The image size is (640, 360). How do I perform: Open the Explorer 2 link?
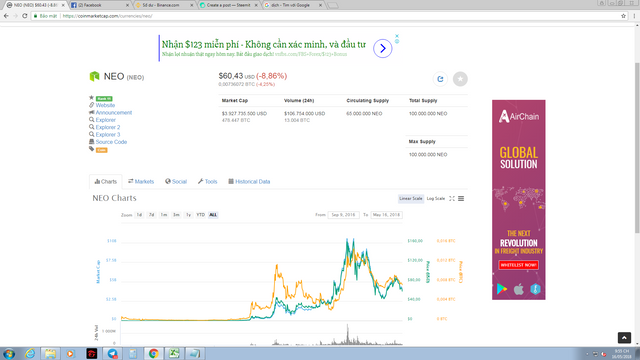coord(108,127)
